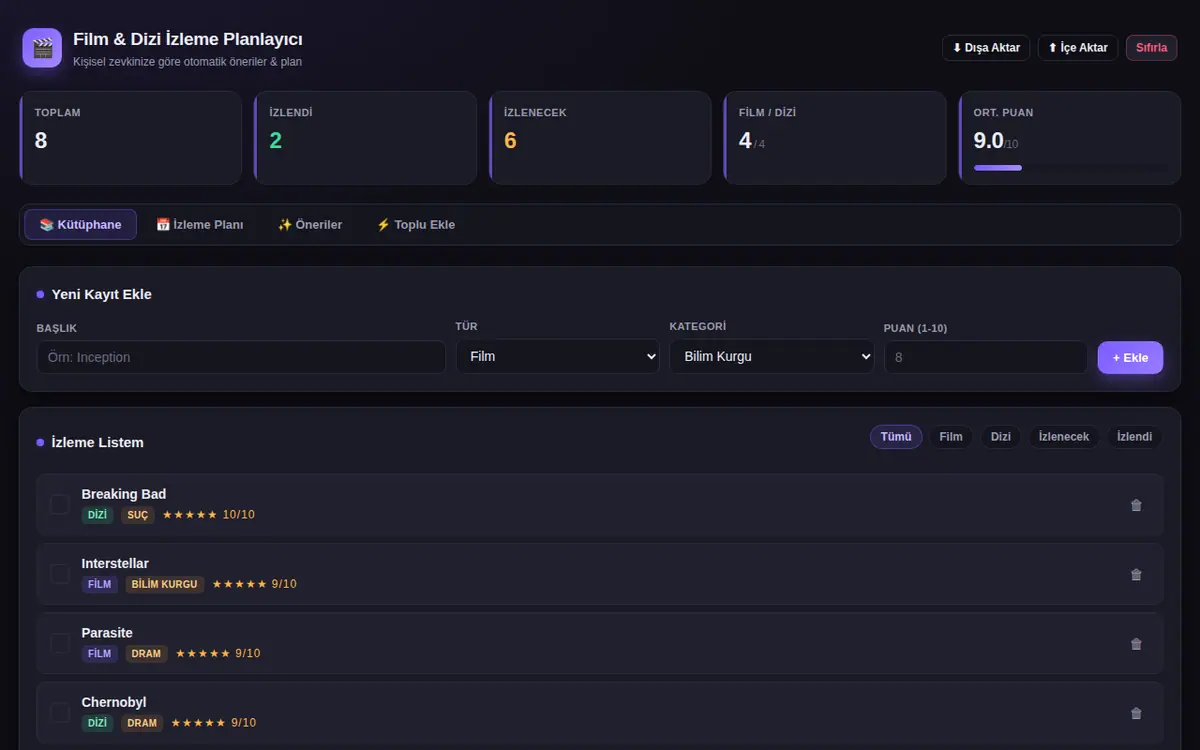1200x750 pixels.
Task: Toggle the Chernobyl watched checkbox
Action: coord(60,713)
